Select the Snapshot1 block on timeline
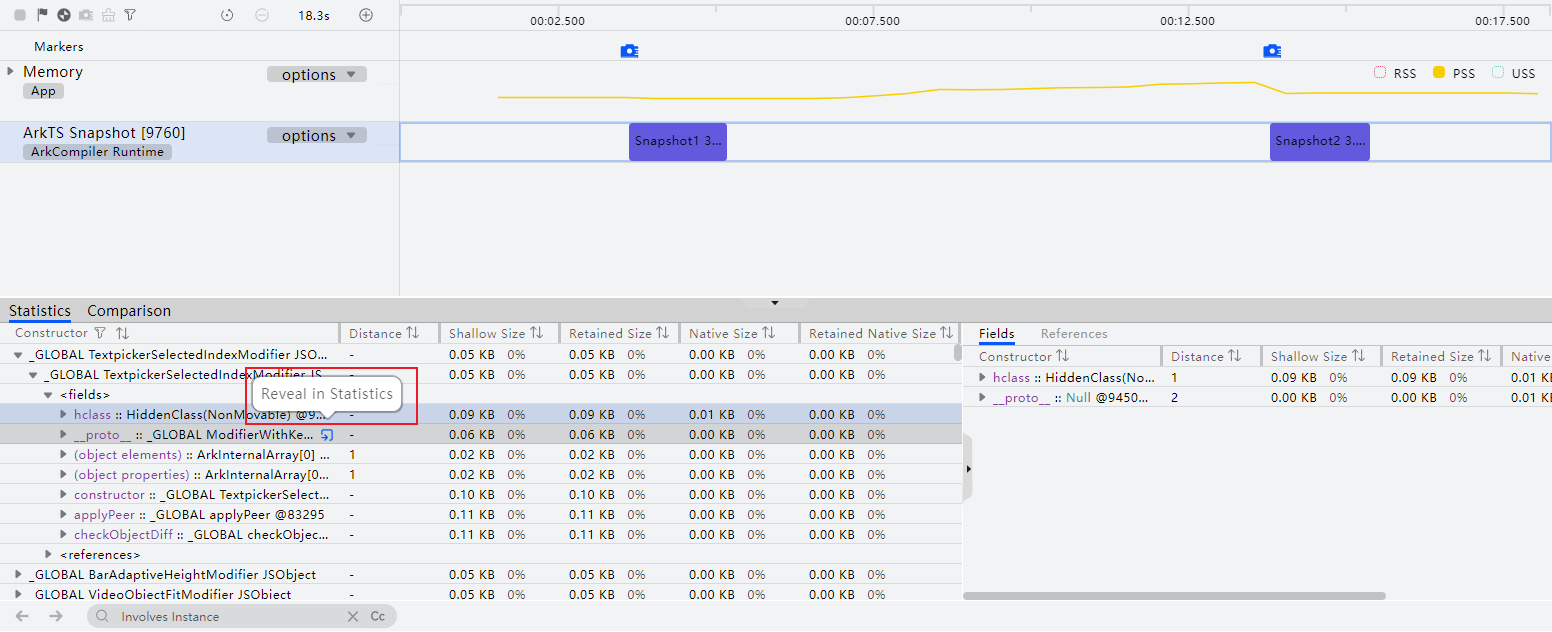 (678, 142)
